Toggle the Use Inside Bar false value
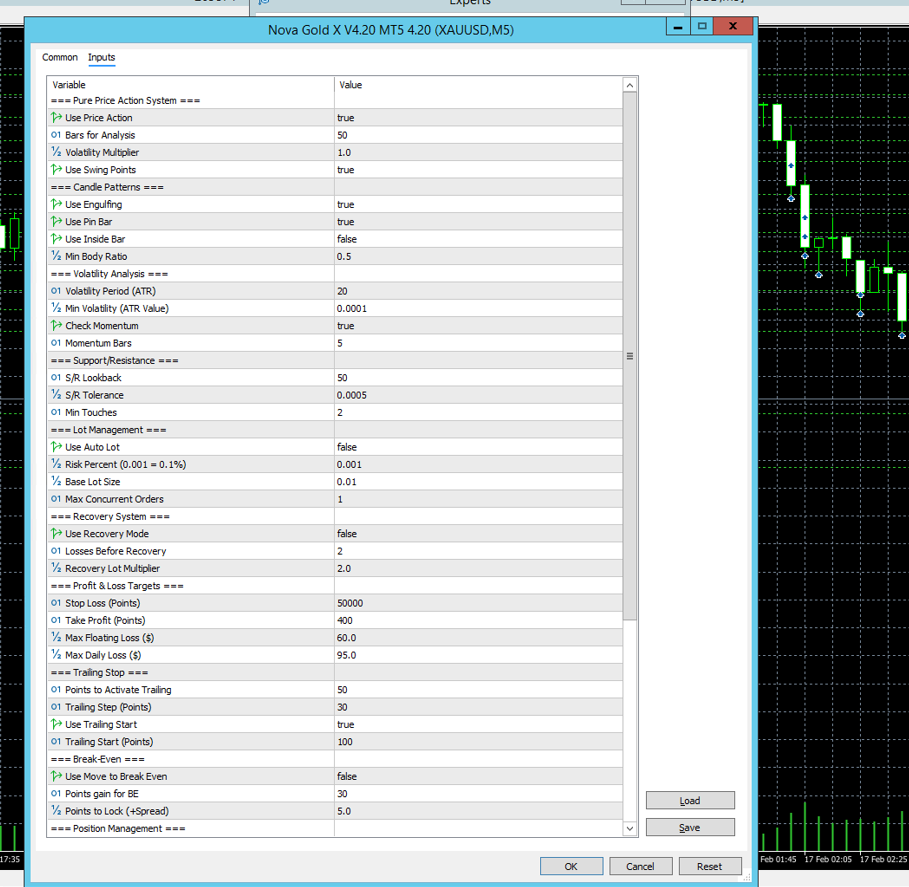 [x=478, y=239]
